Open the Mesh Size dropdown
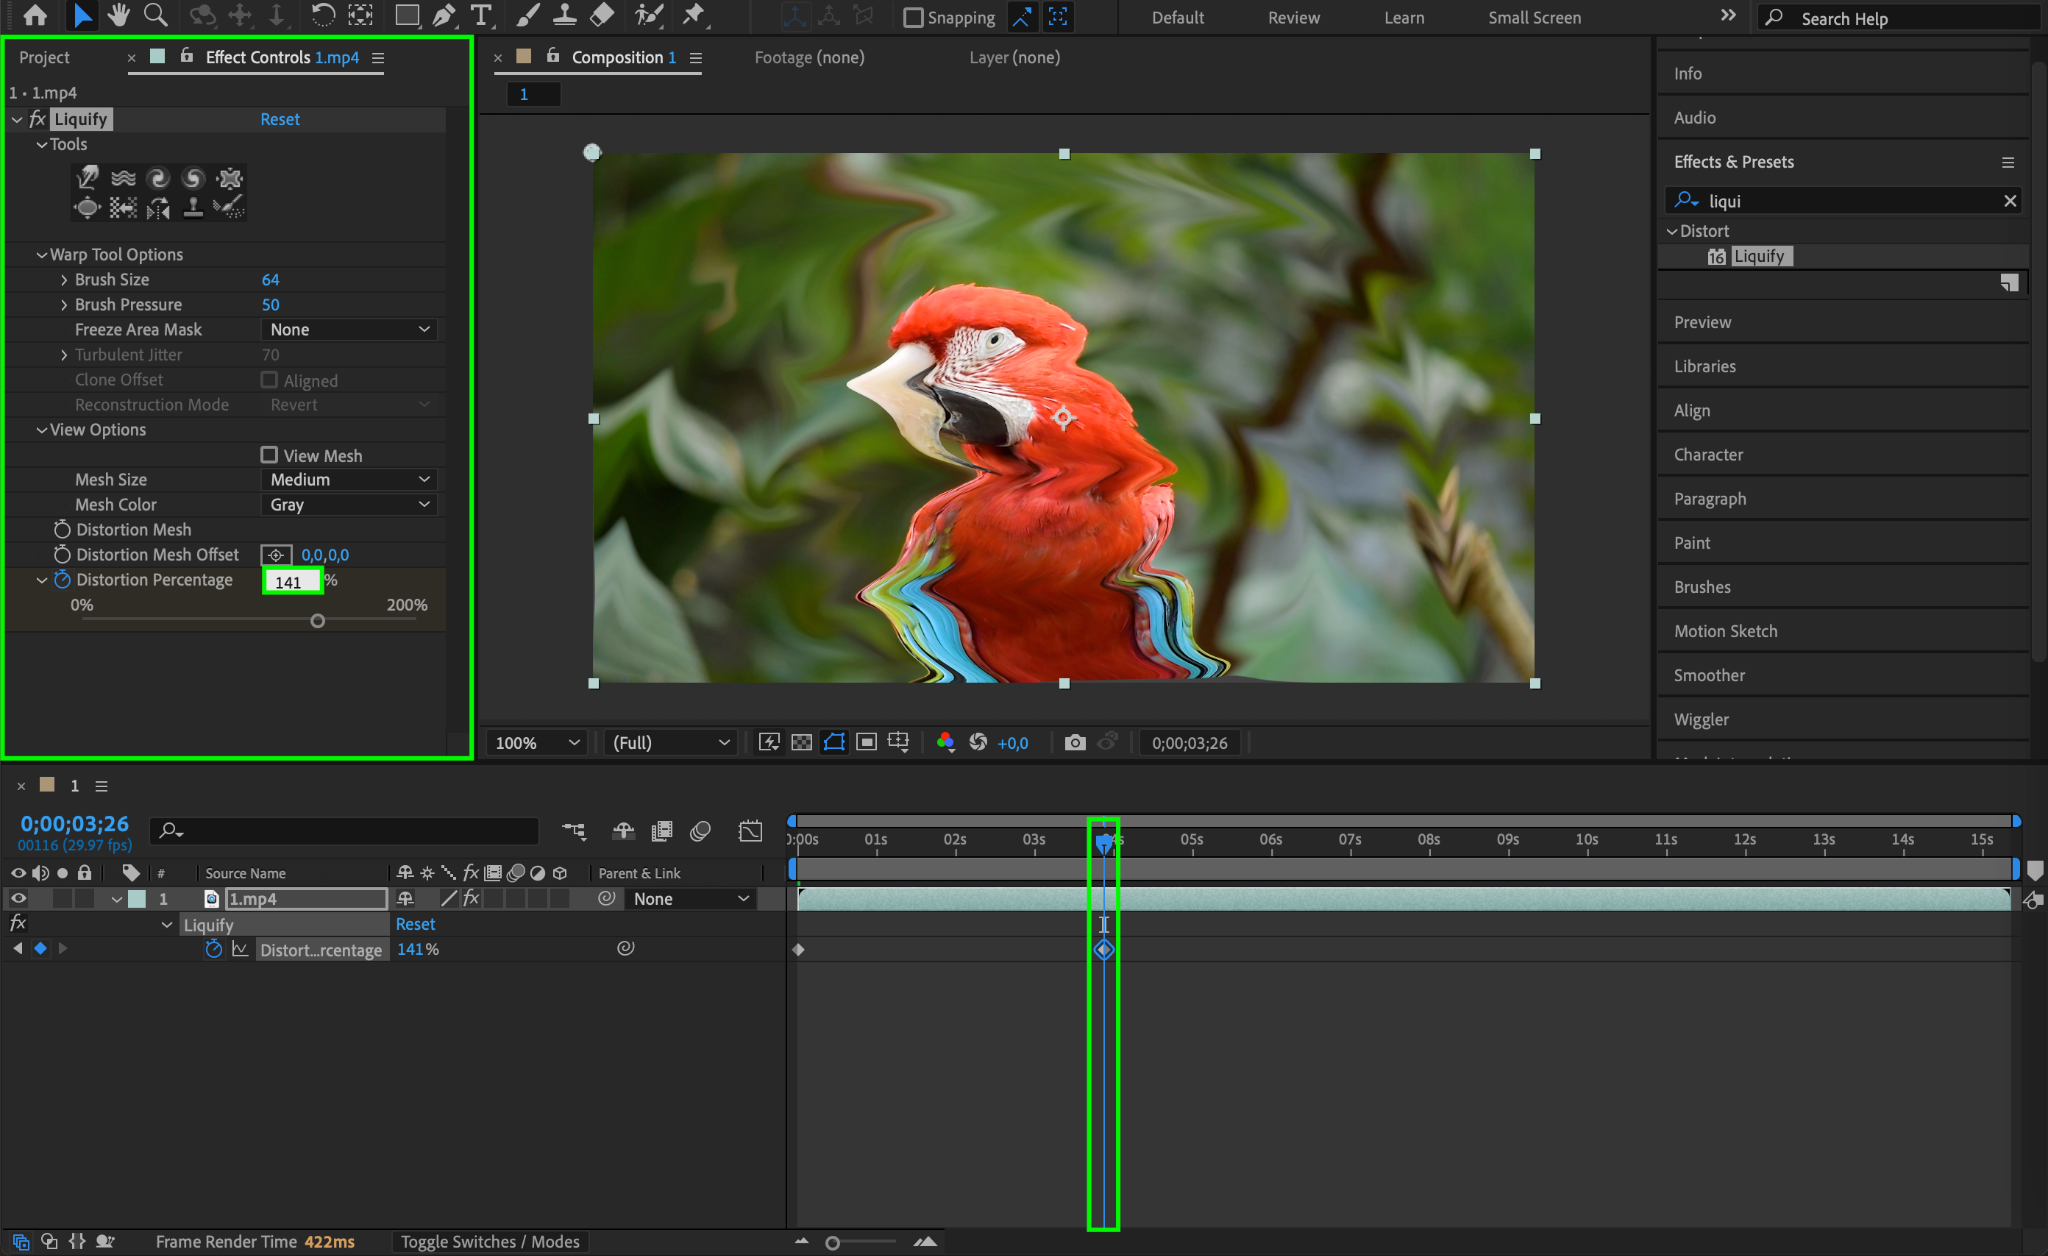2048x1256 pixels. pyautogui.click(x=349, y=480)
